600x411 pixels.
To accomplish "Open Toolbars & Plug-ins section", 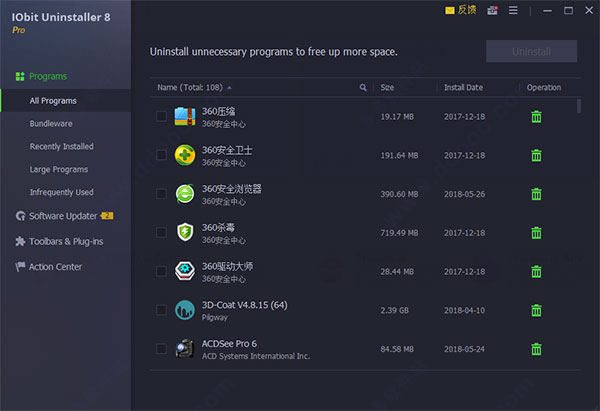I will pos(66,241).
